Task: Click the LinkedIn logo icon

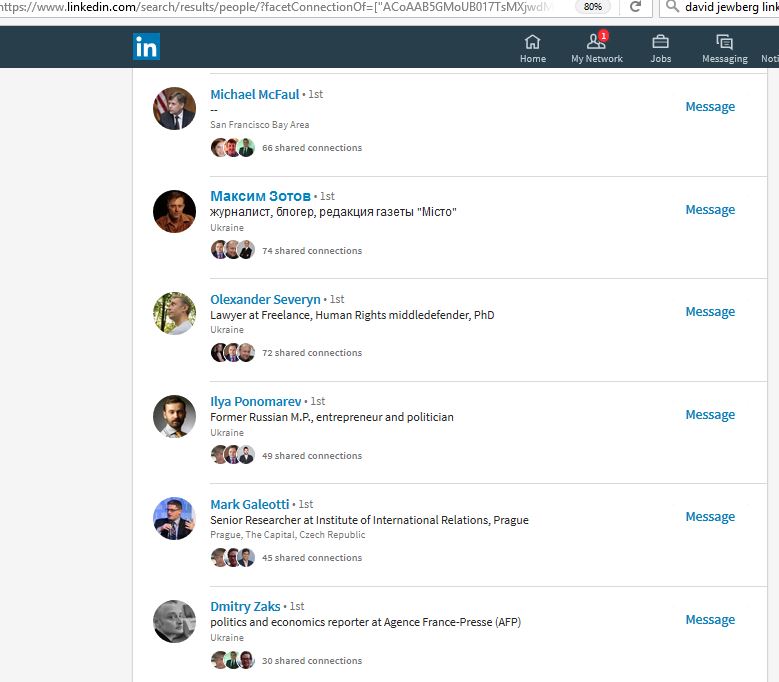Action: click(x=146, y=46)
